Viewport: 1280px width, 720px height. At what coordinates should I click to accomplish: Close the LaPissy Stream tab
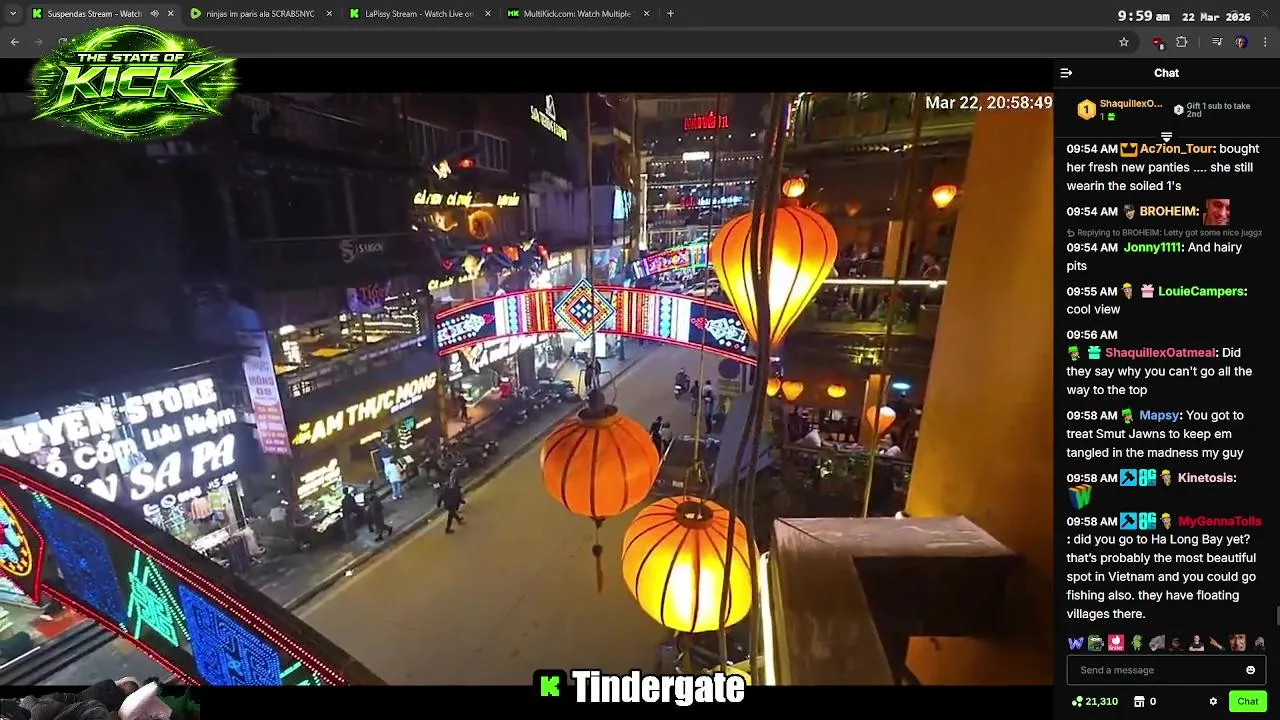[x=488, y=14]
